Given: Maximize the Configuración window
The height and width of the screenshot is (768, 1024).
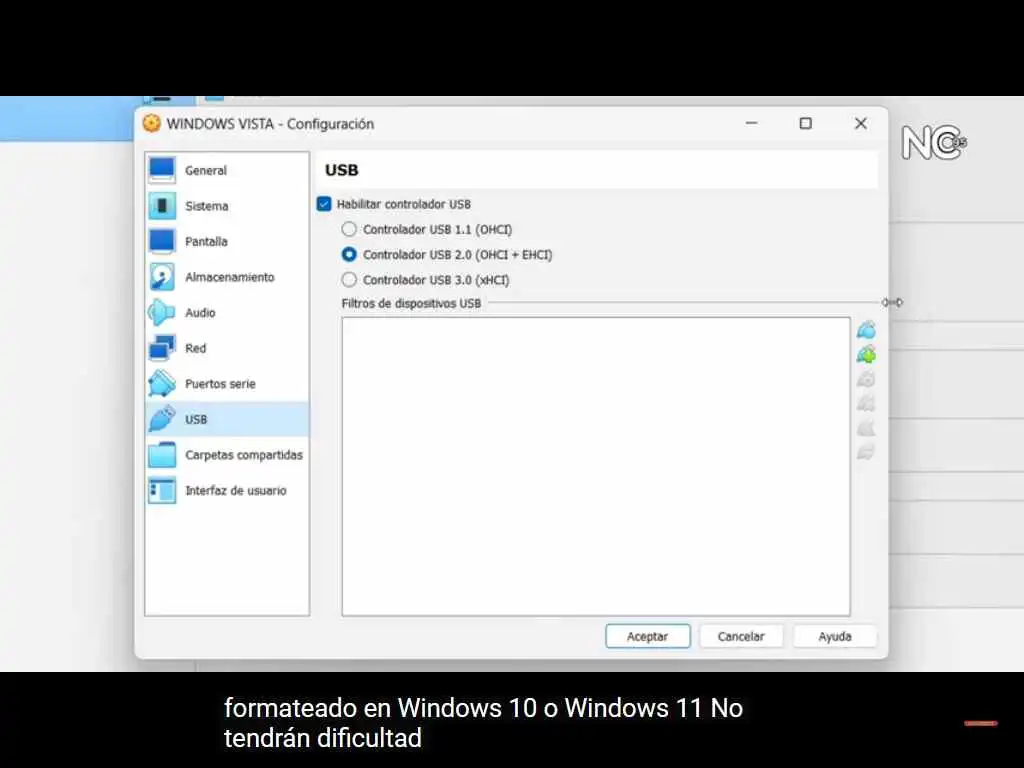Looking at the screenshot, I should 806,123.
